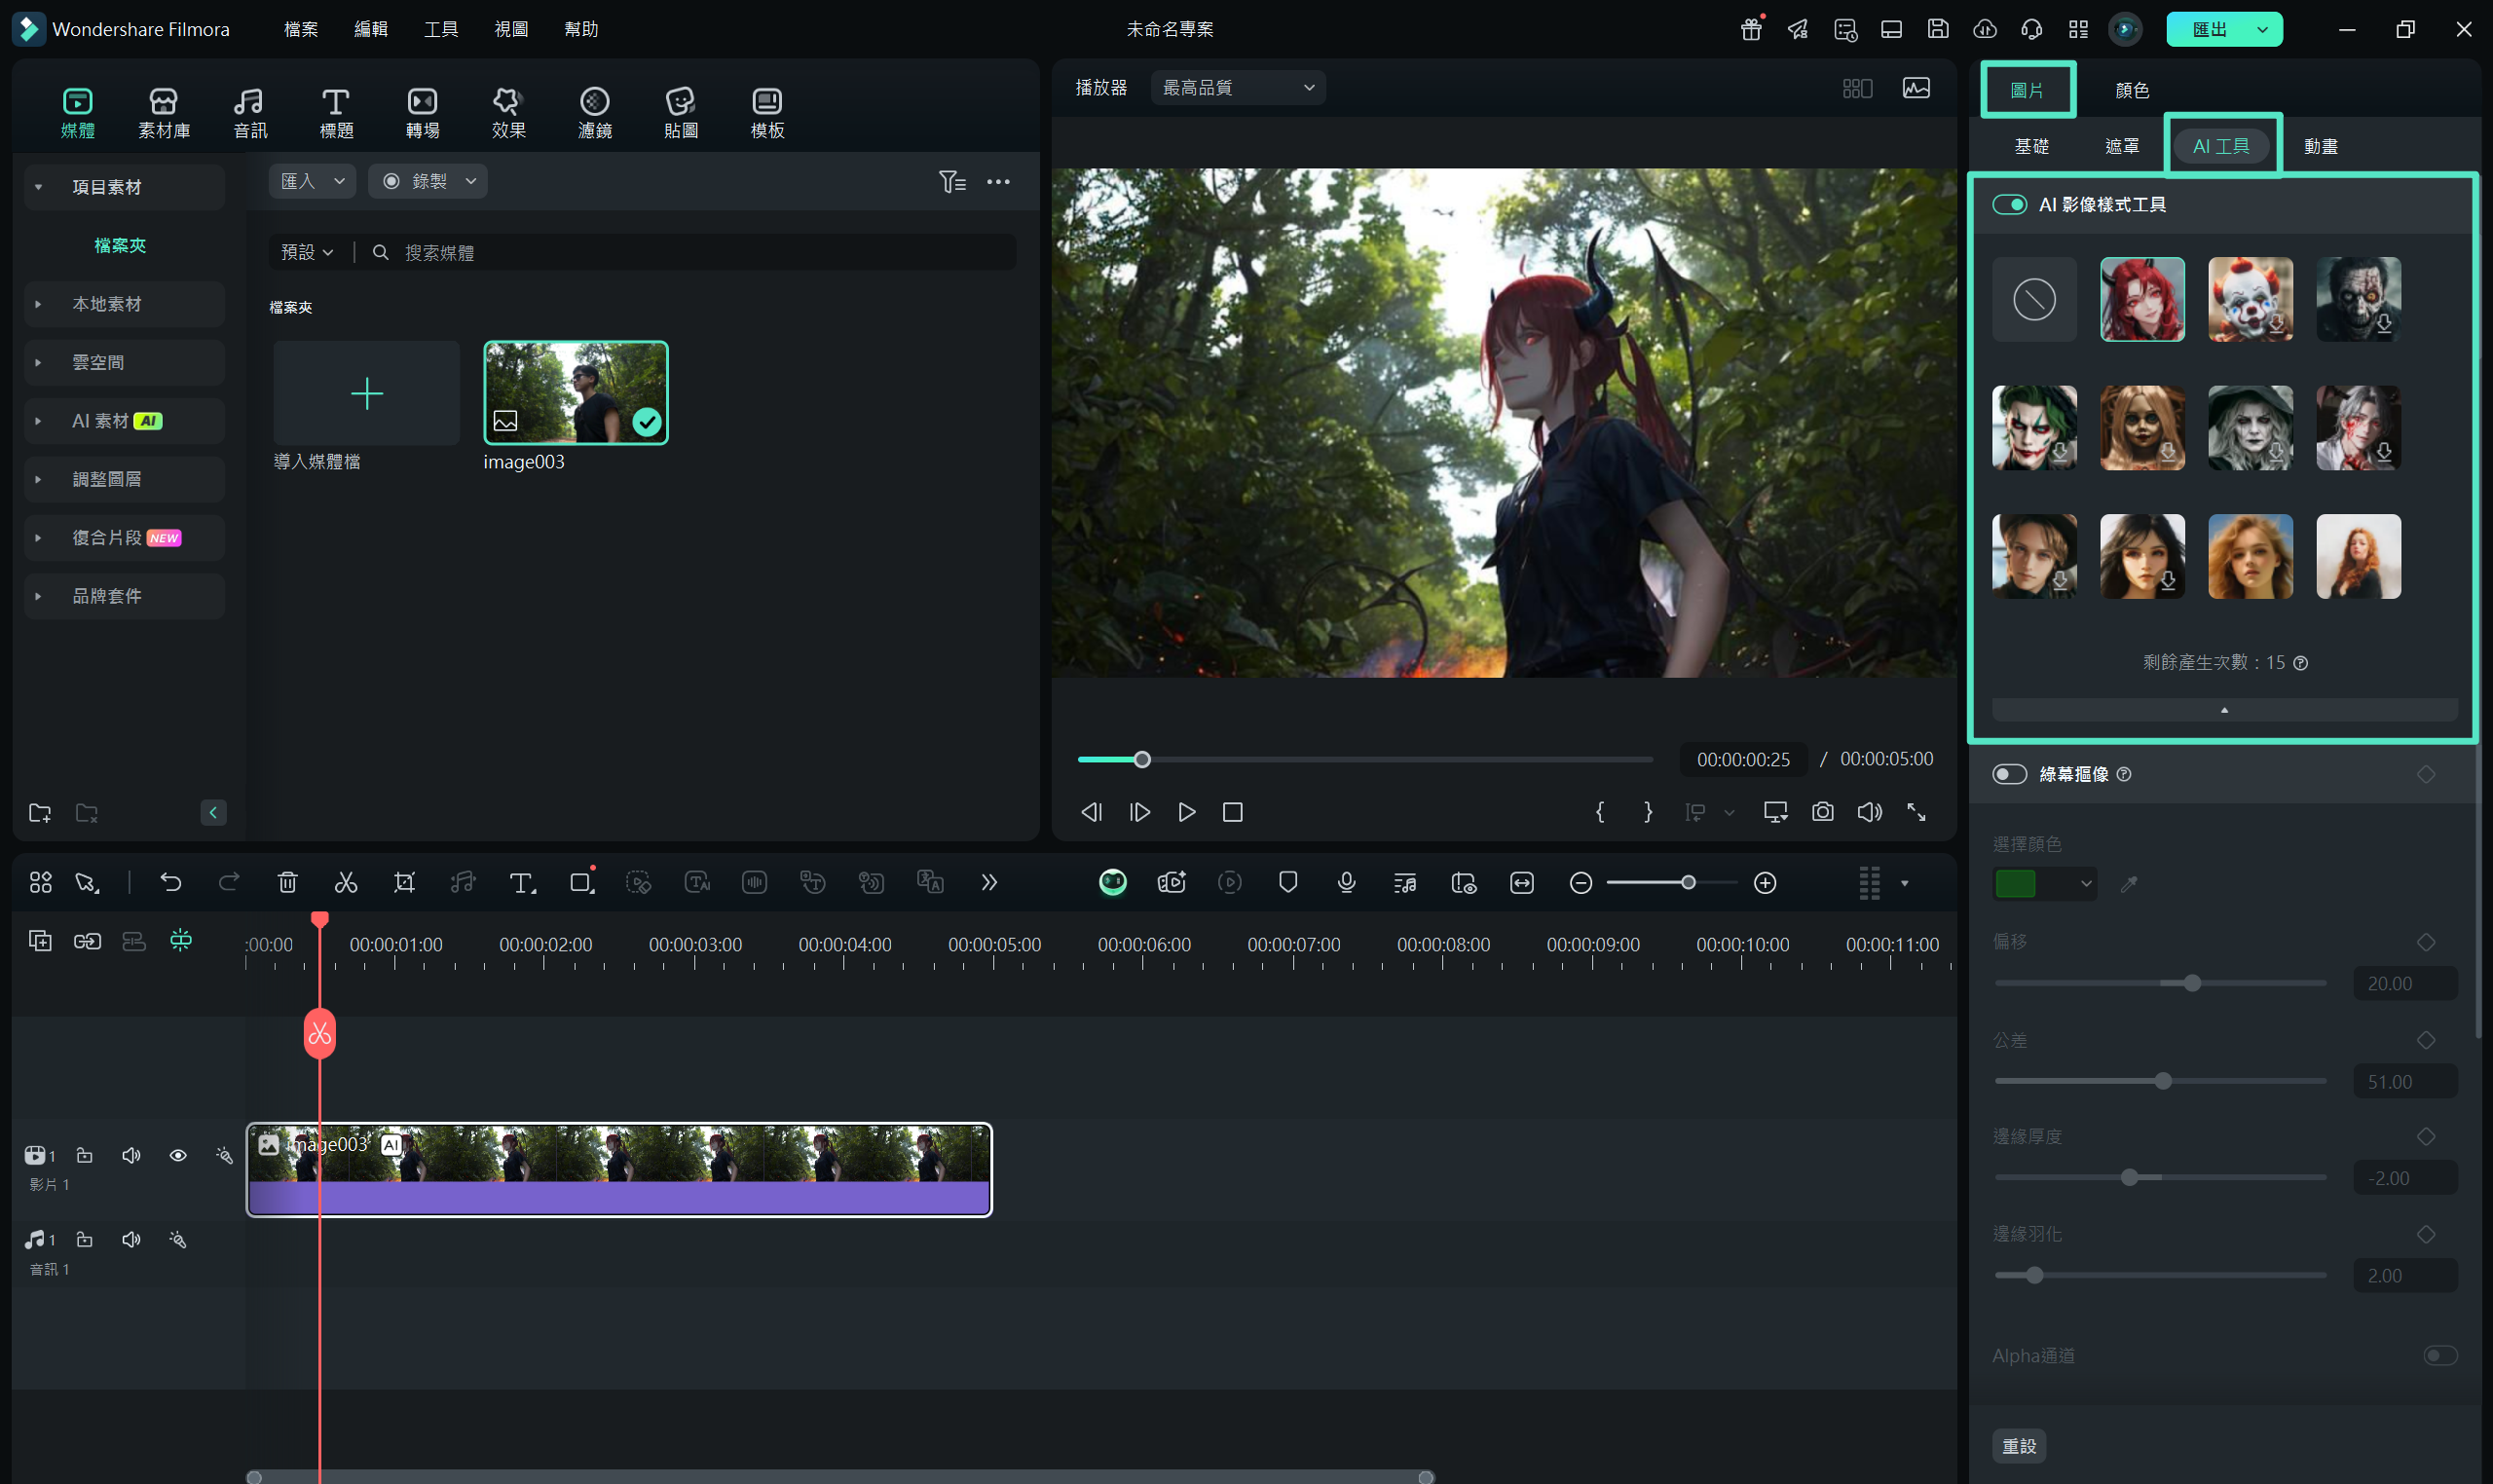The width and height of the screenshot is (2493, 1484).
Task: Play the preview video
Action: point(1186,812)
